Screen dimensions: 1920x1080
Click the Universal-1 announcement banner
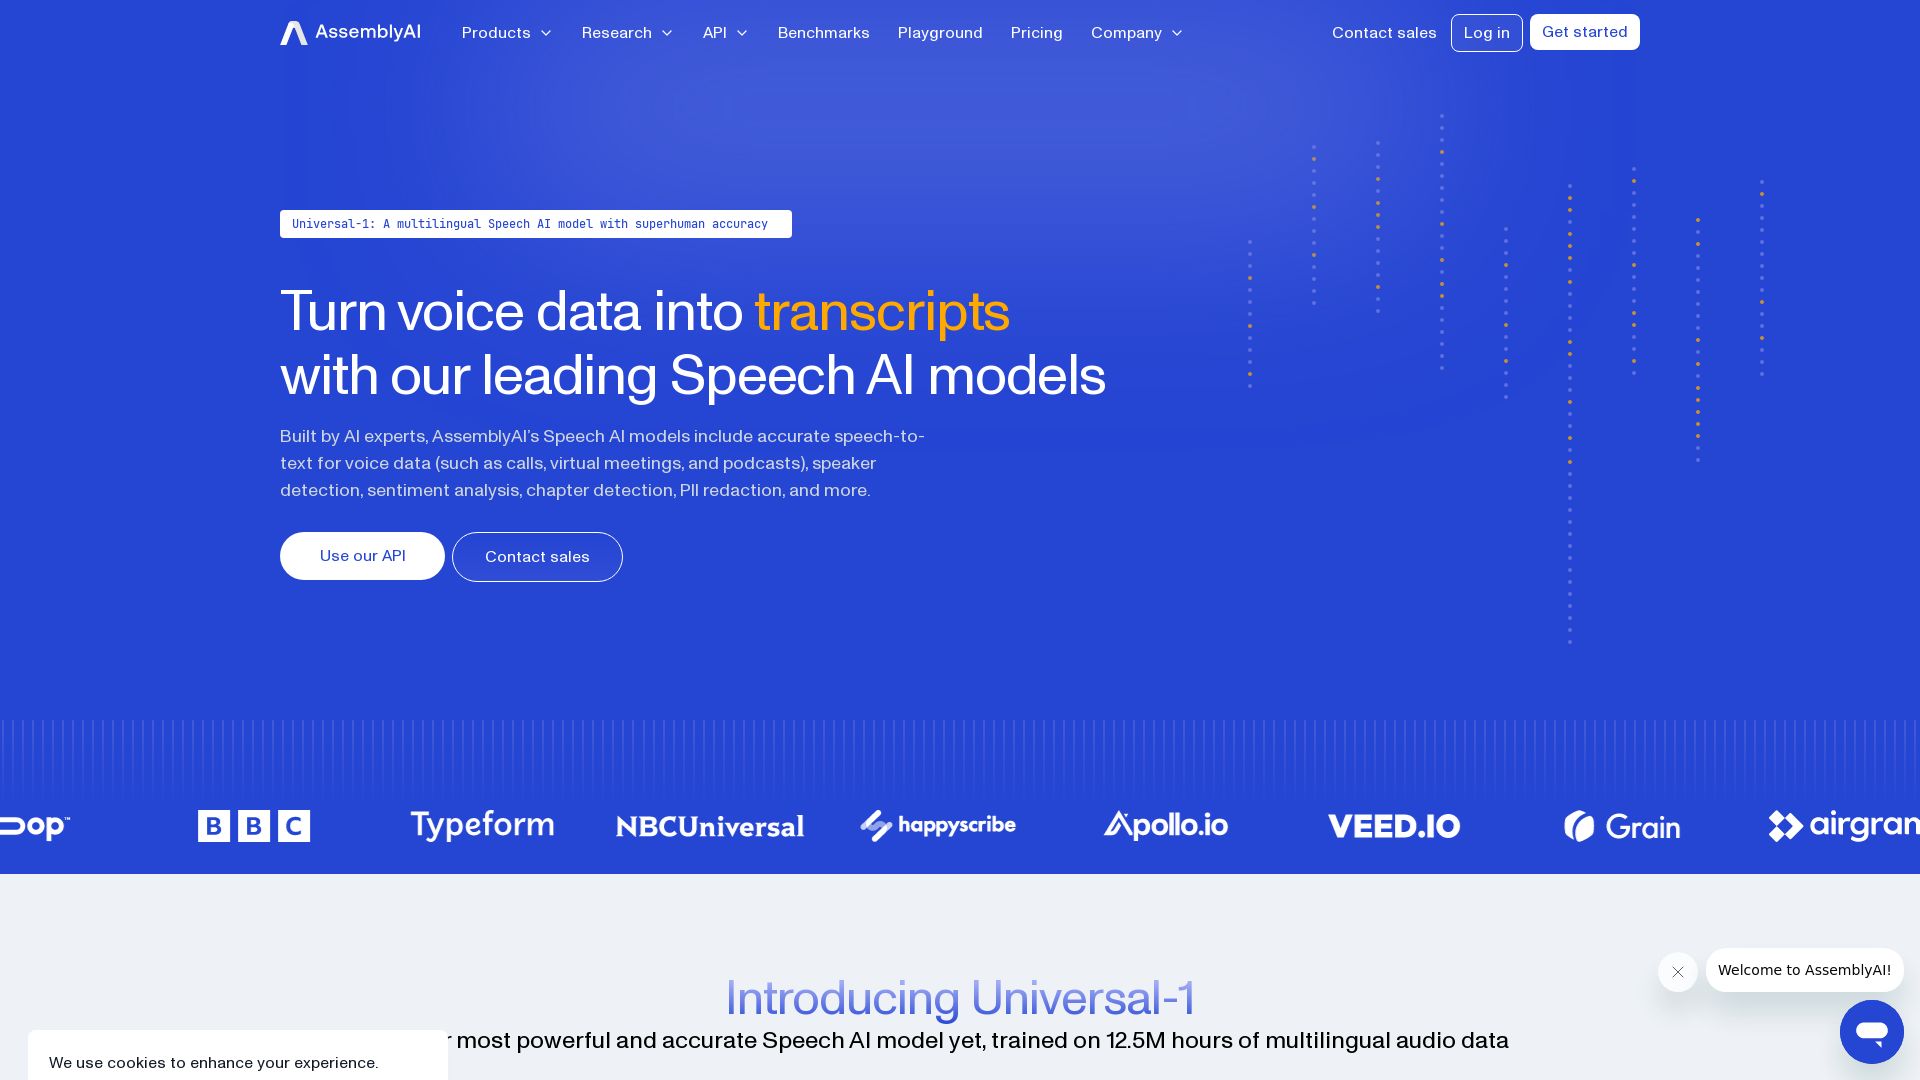535,224
